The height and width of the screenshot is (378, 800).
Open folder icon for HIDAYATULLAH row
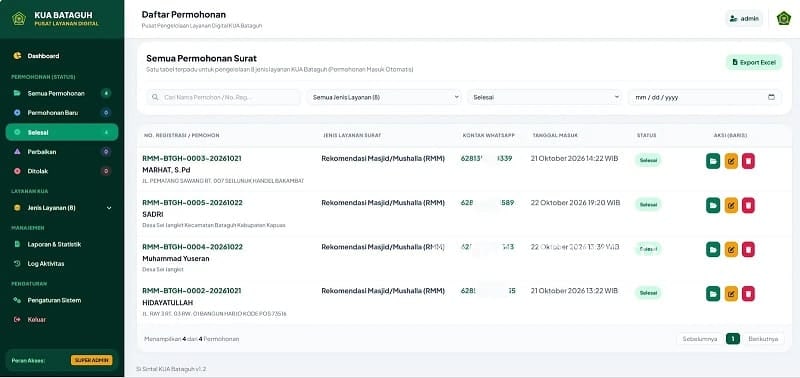[x=713, y=293]
